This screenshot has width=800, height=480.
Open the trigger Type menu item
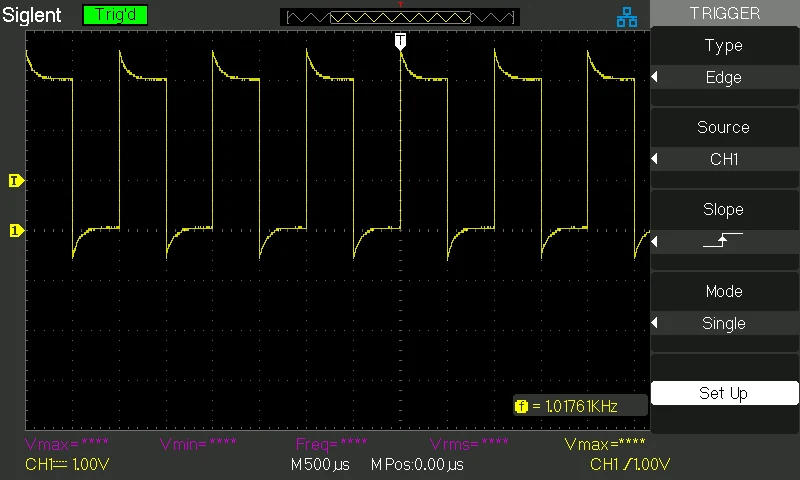(x=724, y=46)
